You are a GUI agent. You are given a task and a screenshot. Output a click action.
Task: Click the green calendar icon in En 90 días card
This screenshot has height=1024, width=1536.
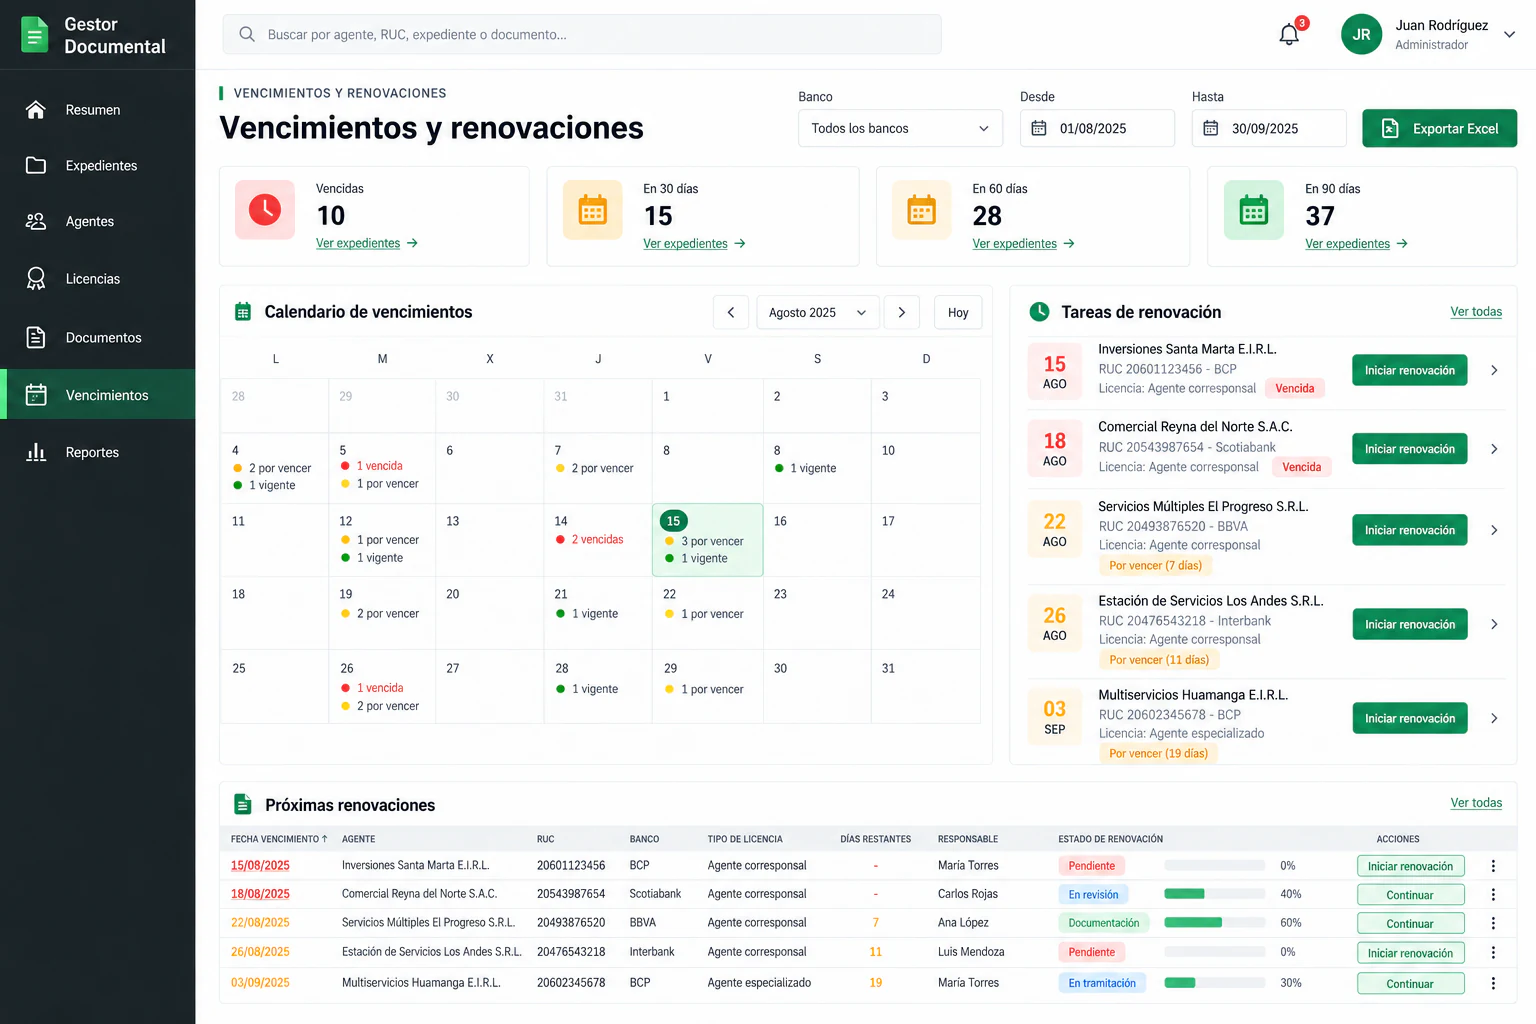pos(1254,210)
